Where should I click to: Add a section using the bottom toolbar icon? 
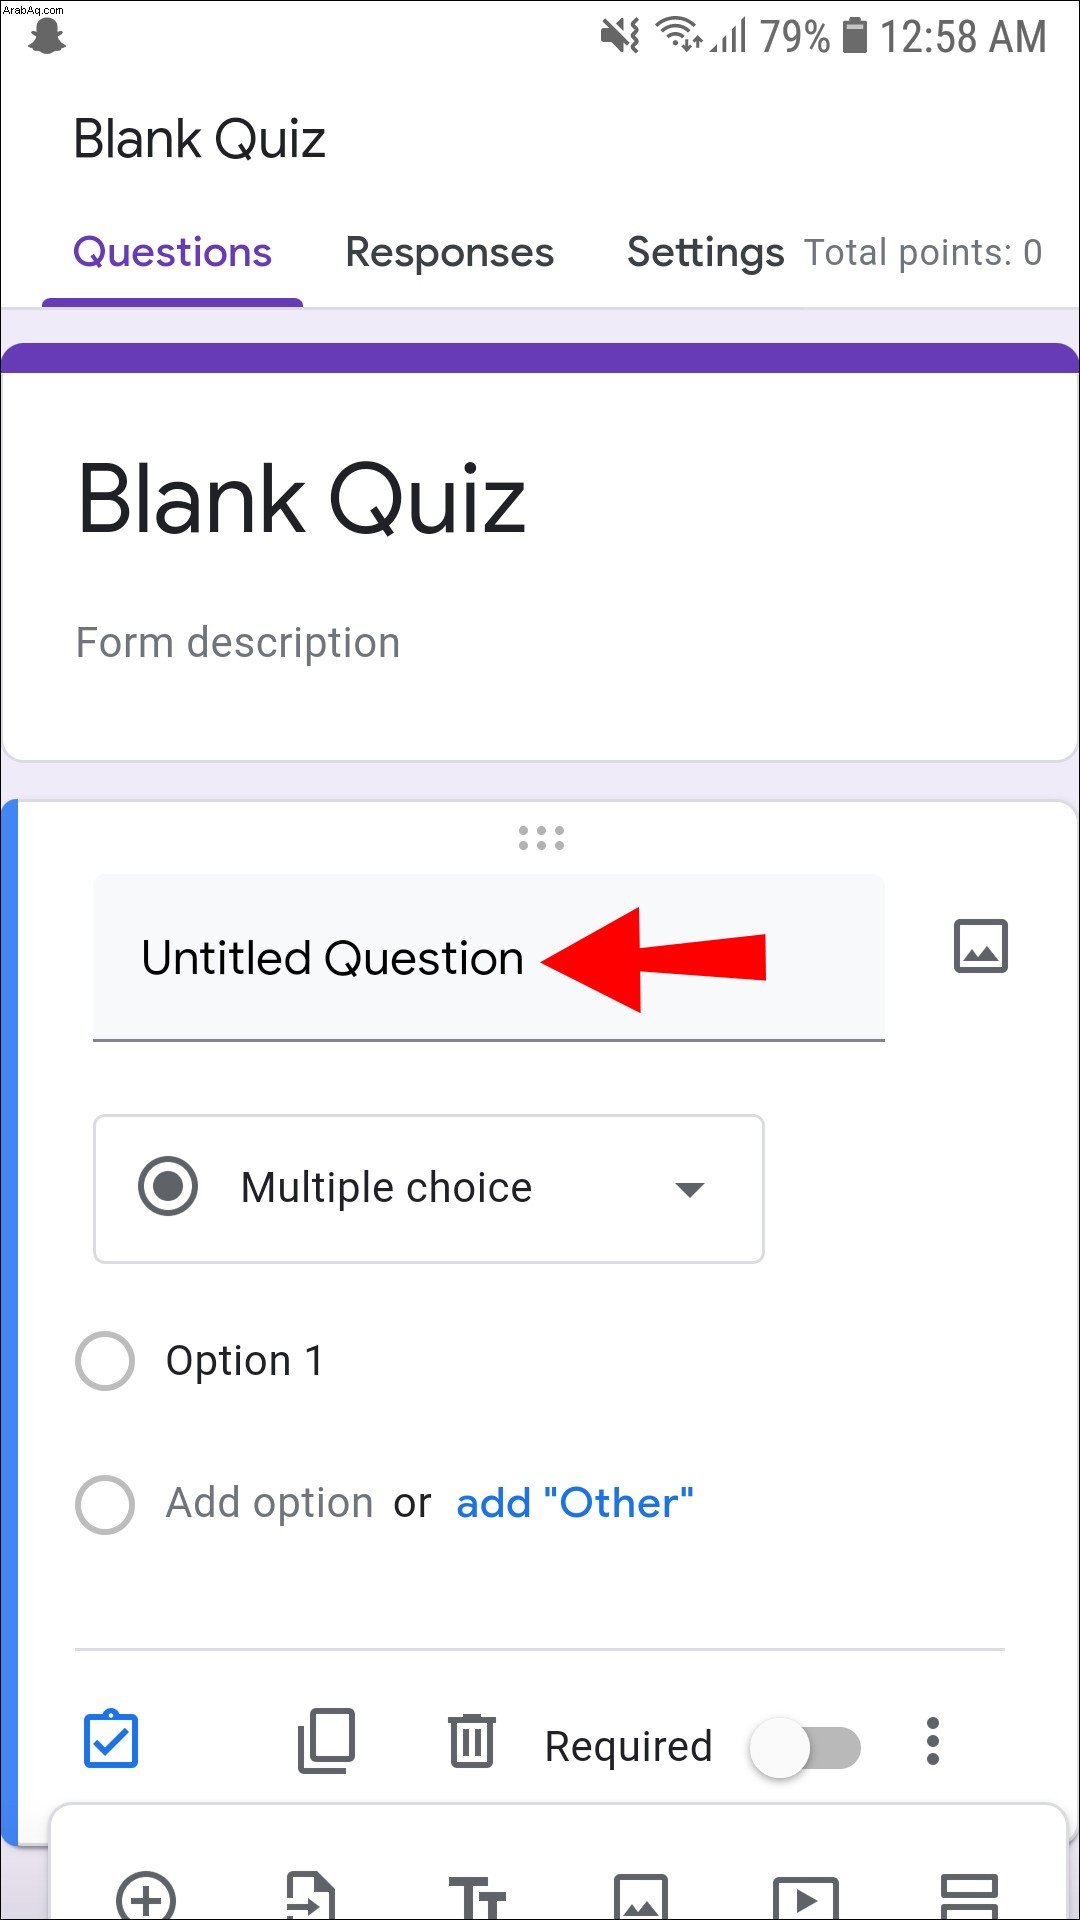click(x=970, y=1896)
